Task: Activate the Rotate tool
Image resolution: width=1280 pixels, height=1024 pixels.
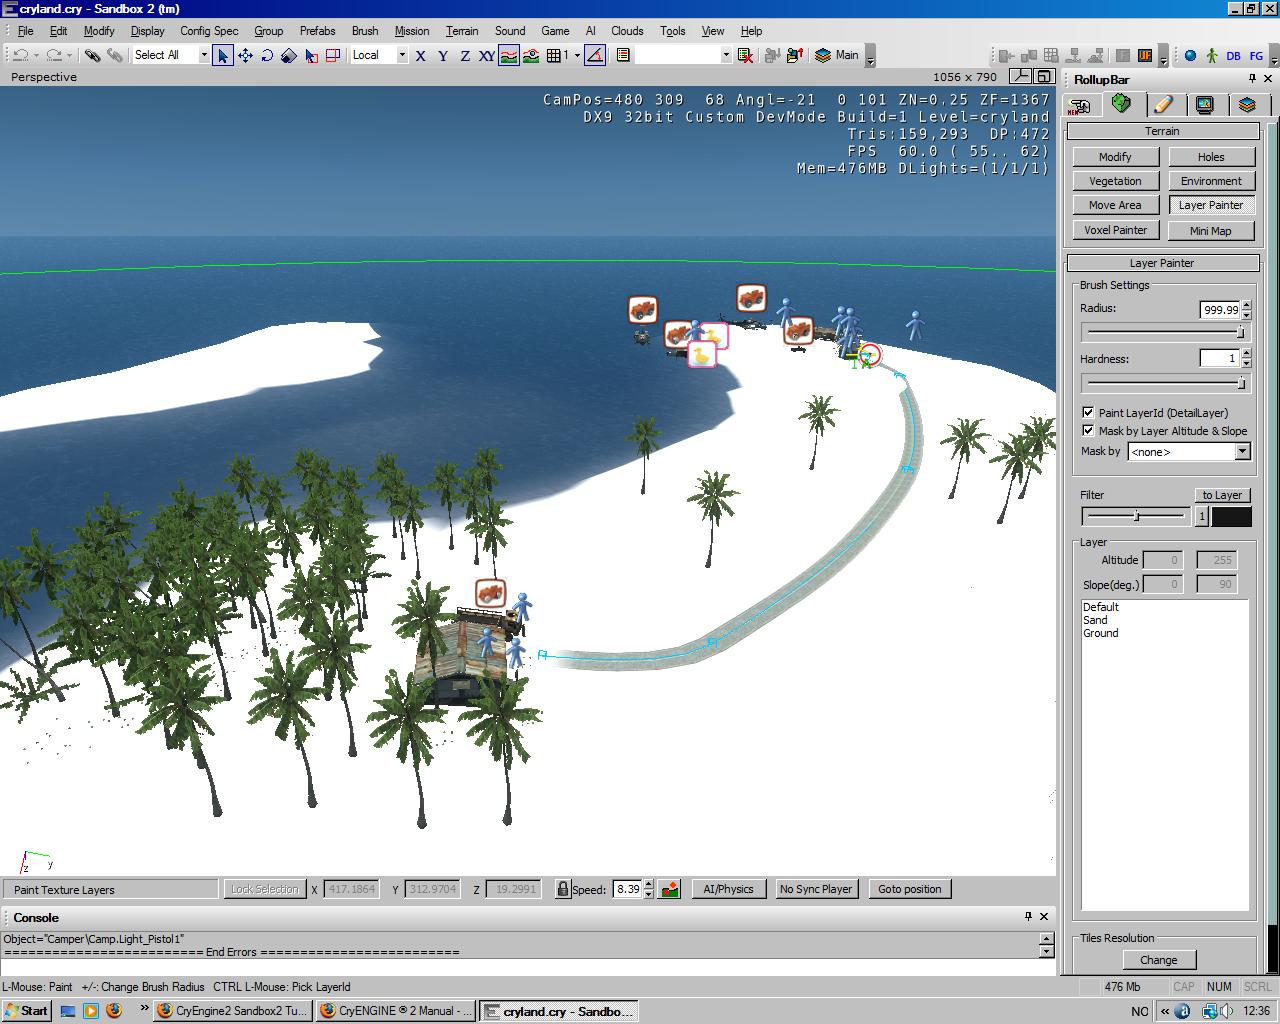Action: [267, 55]
